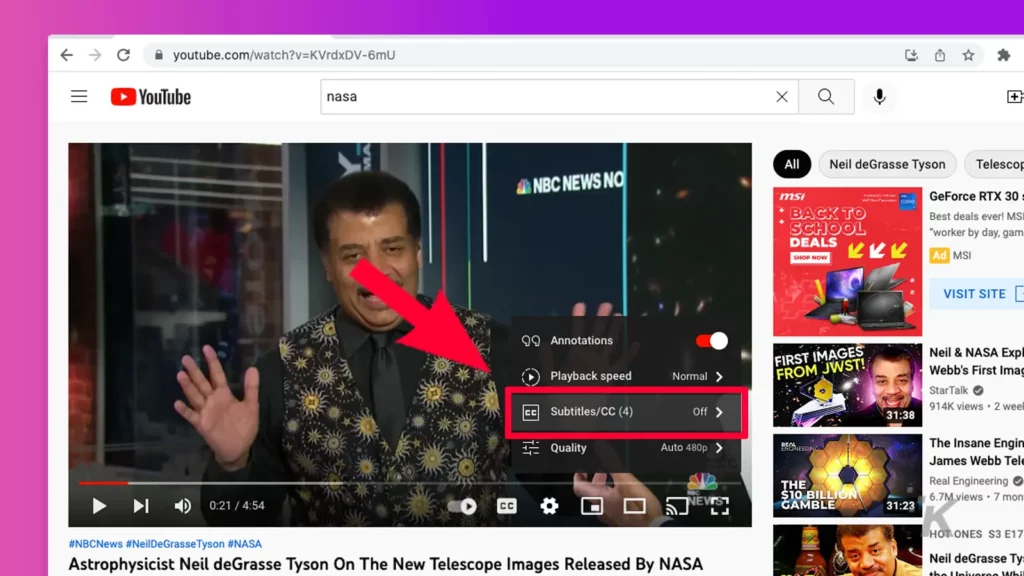Open Quality settings submenu
Image resolution: width=1024 pixels, height=576 pixels.
click(624, 448)
